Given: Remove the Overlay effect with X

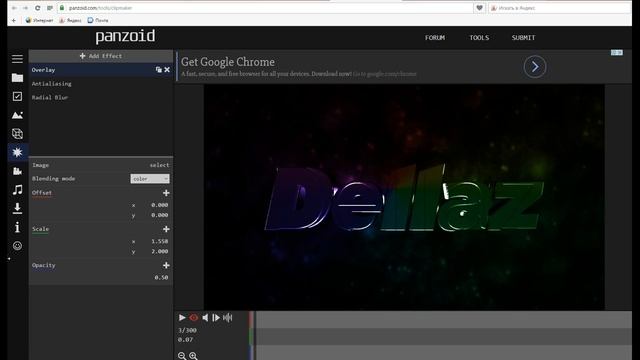Looking at the screenshot, I should (x=167, y=70).
